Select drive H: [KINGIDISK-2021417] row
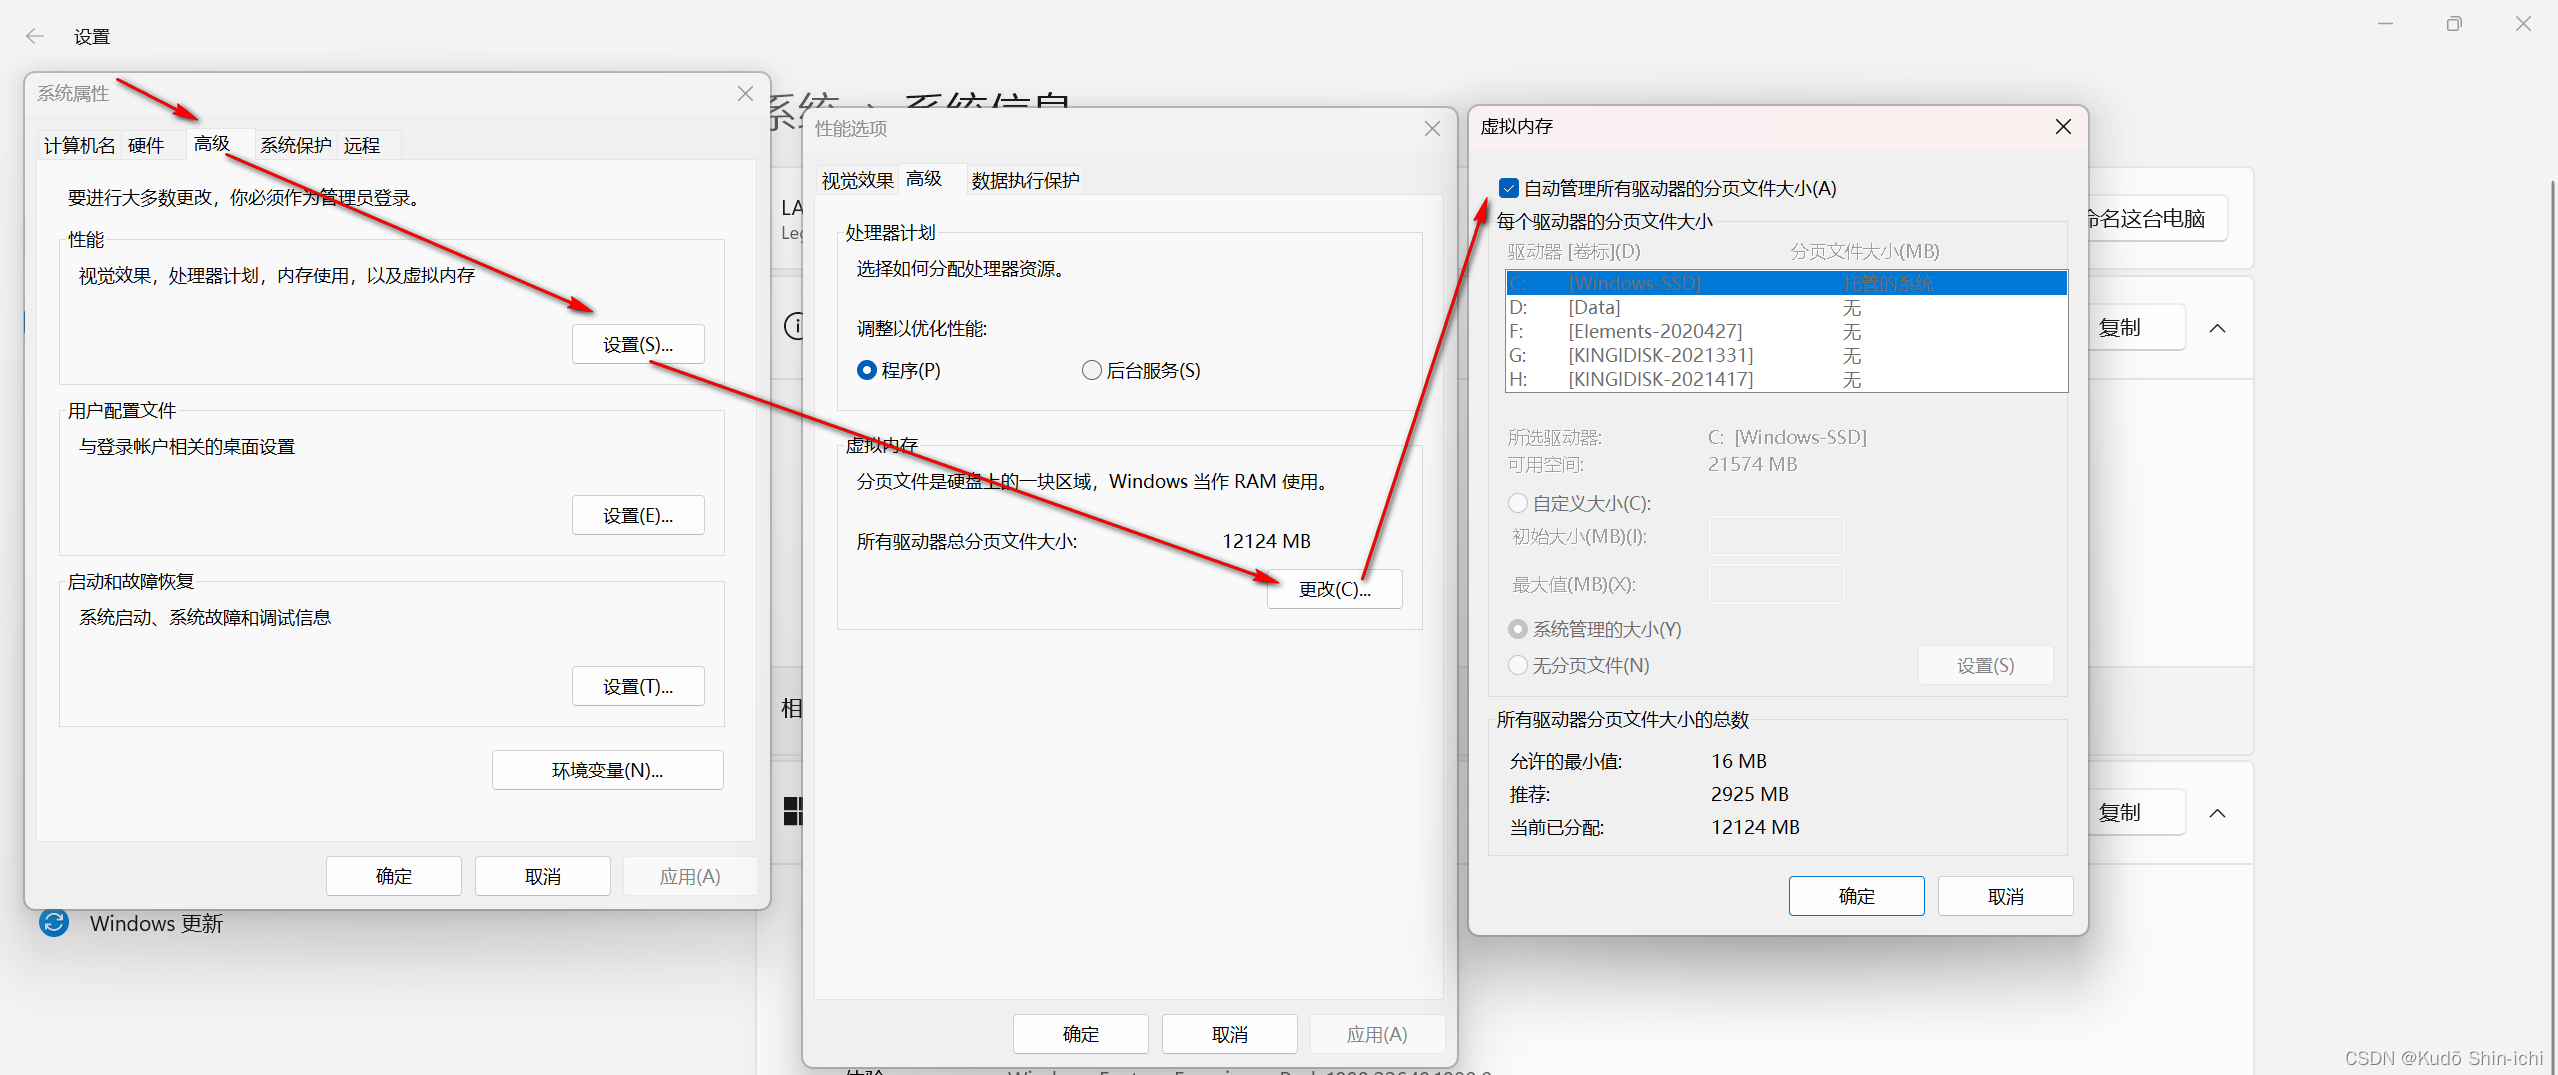 coord(1786,379)
